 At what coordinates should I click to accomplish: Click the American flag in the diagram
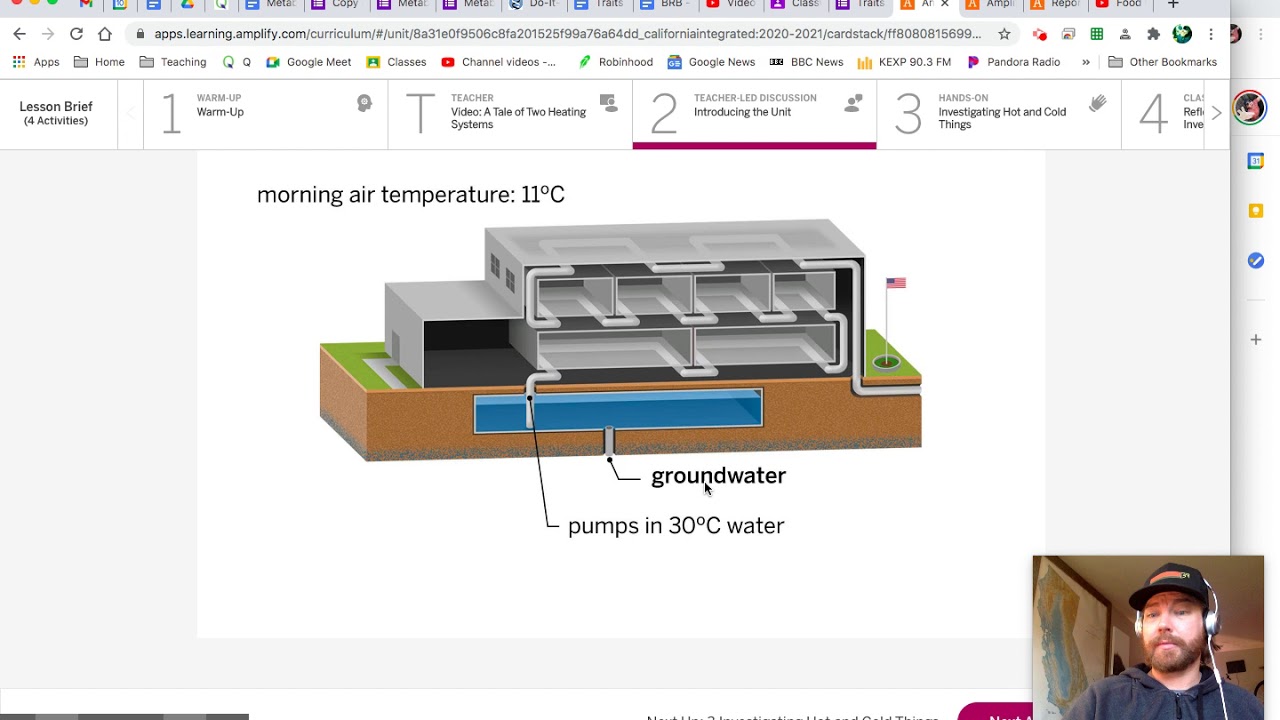[896, 283]
